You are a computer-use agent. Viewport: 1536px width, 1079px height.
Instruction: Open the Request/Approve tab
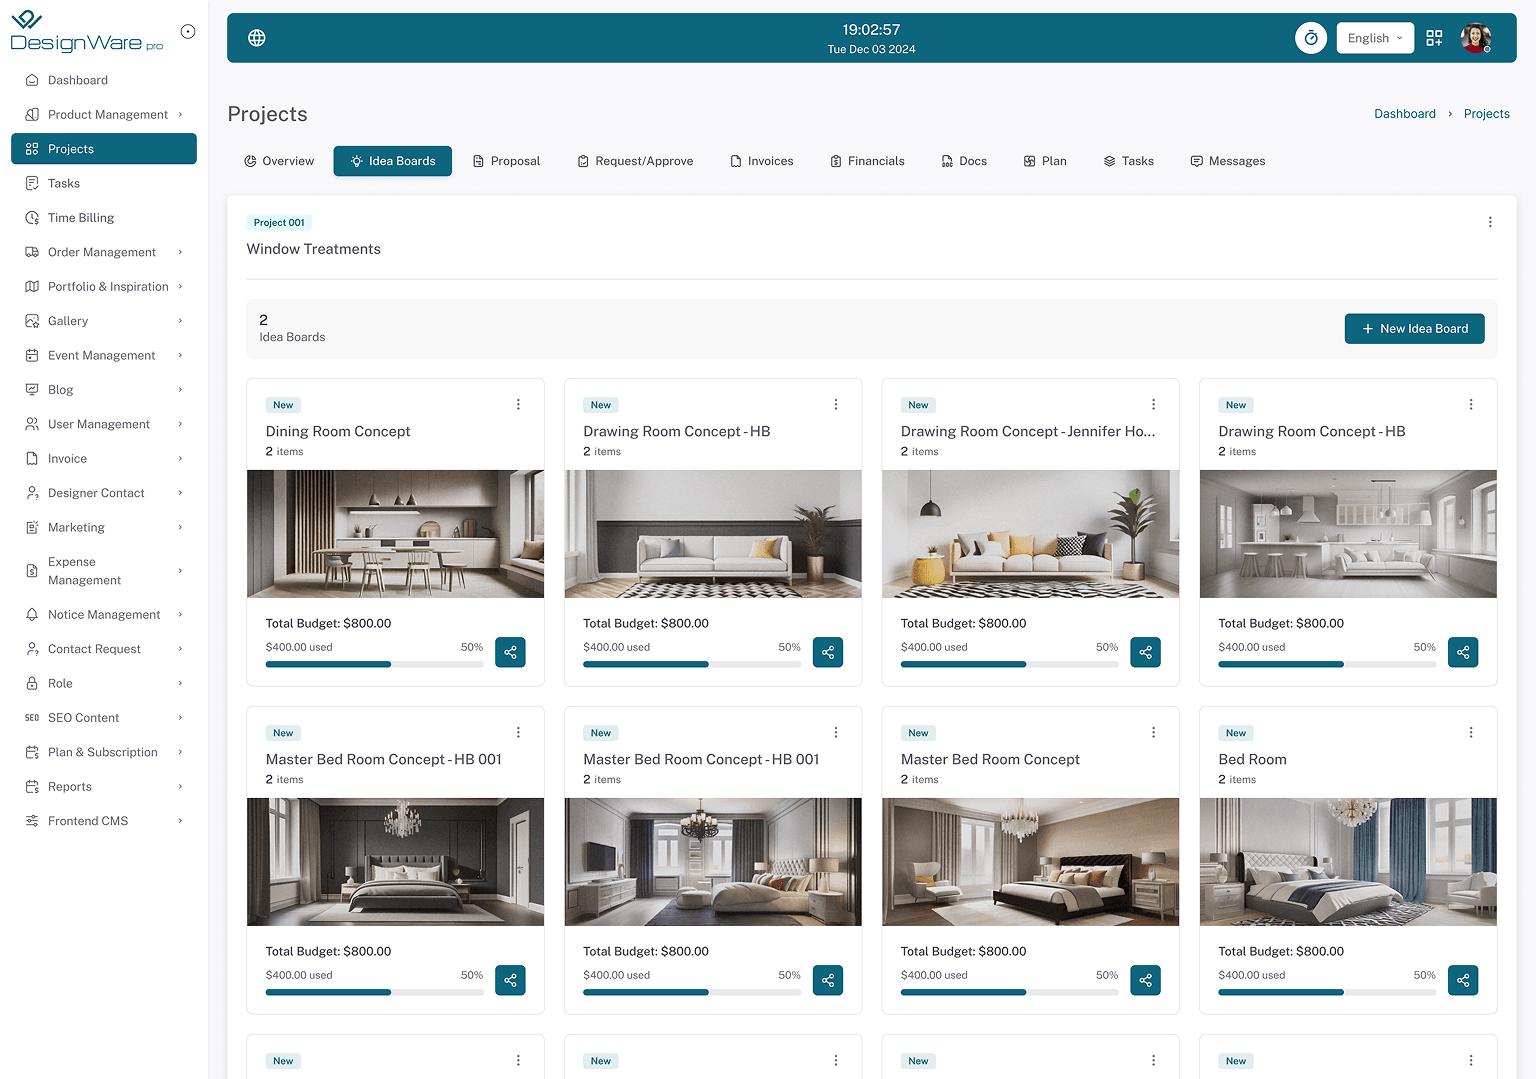(x=635, y=161)
